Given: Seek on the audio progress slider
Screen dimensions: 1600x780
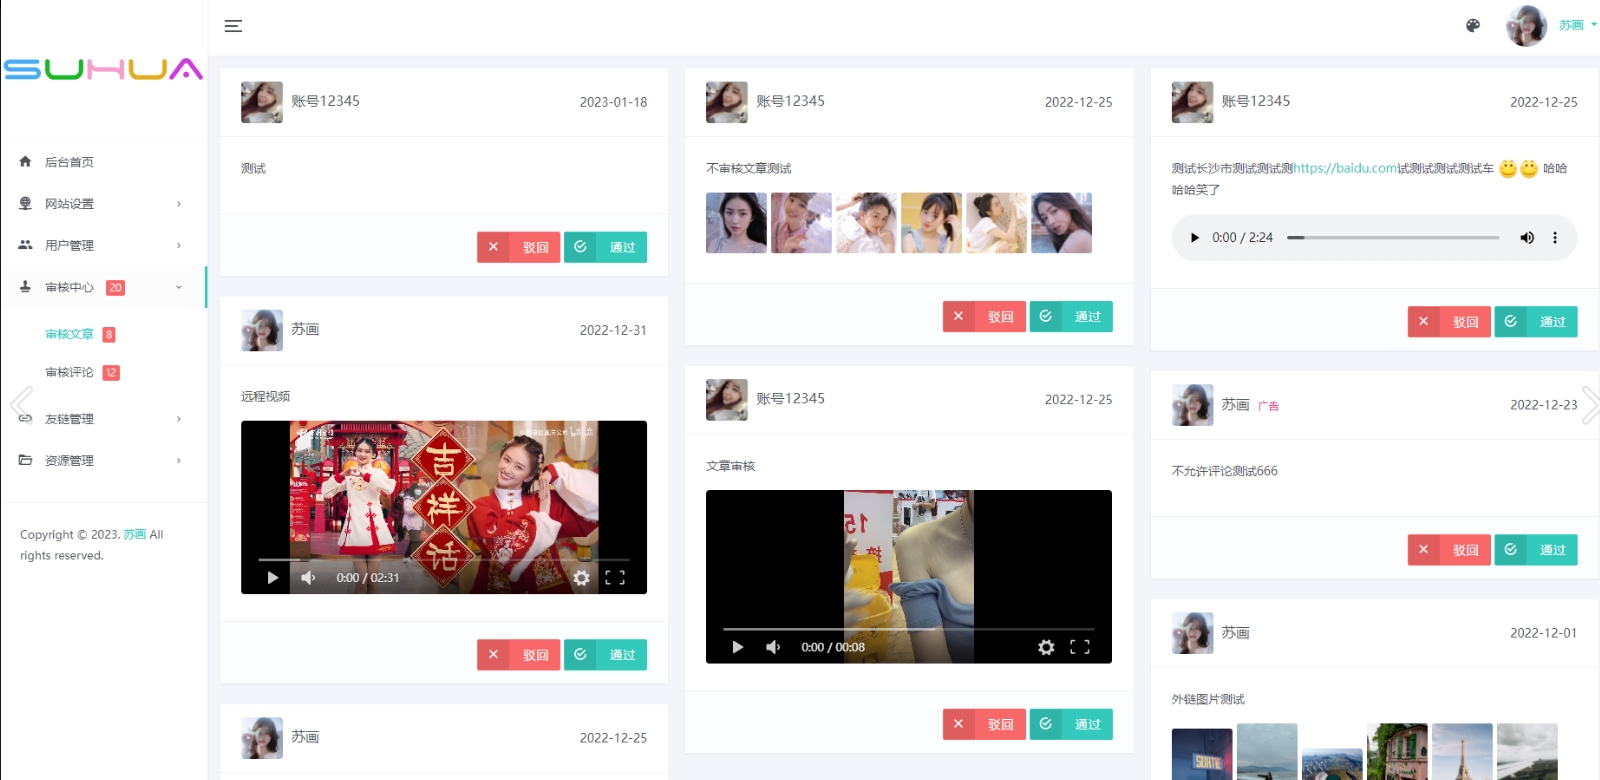Looking at the screenshot, I should point(1393,238).
